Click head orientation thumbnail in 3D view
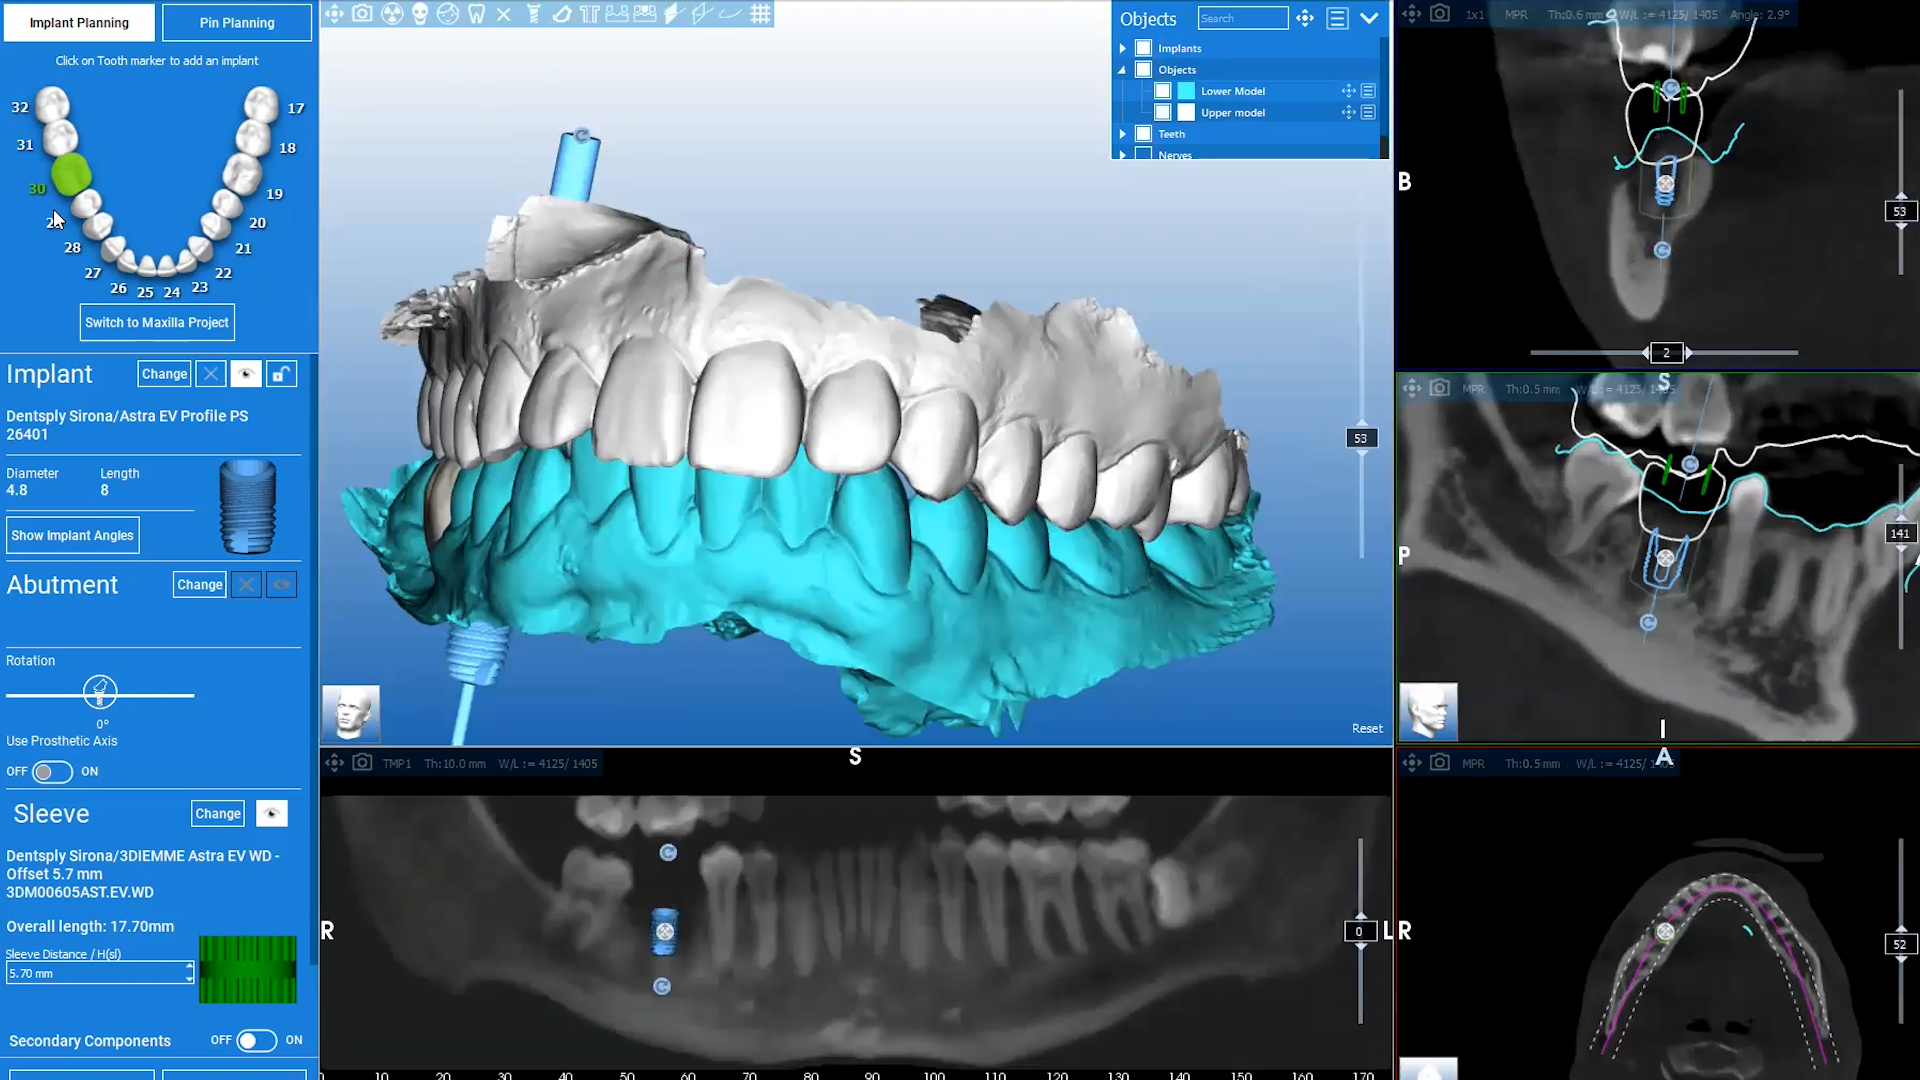The image size is (1920, 1080). point(350,713)
